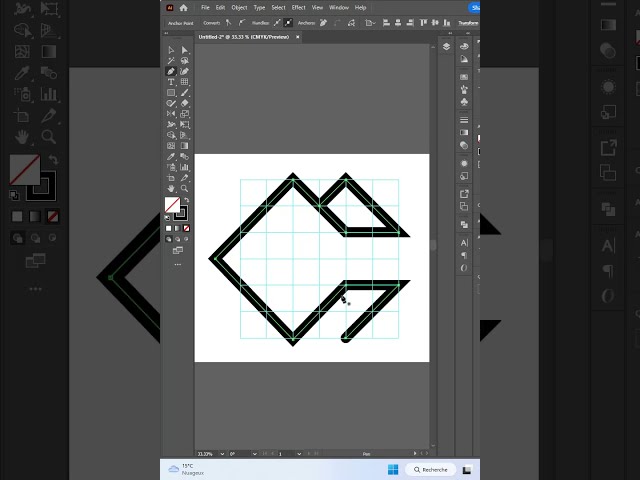Enable Draw Inside mode
Screen dimensions: 640x480
tap(187, 239)
